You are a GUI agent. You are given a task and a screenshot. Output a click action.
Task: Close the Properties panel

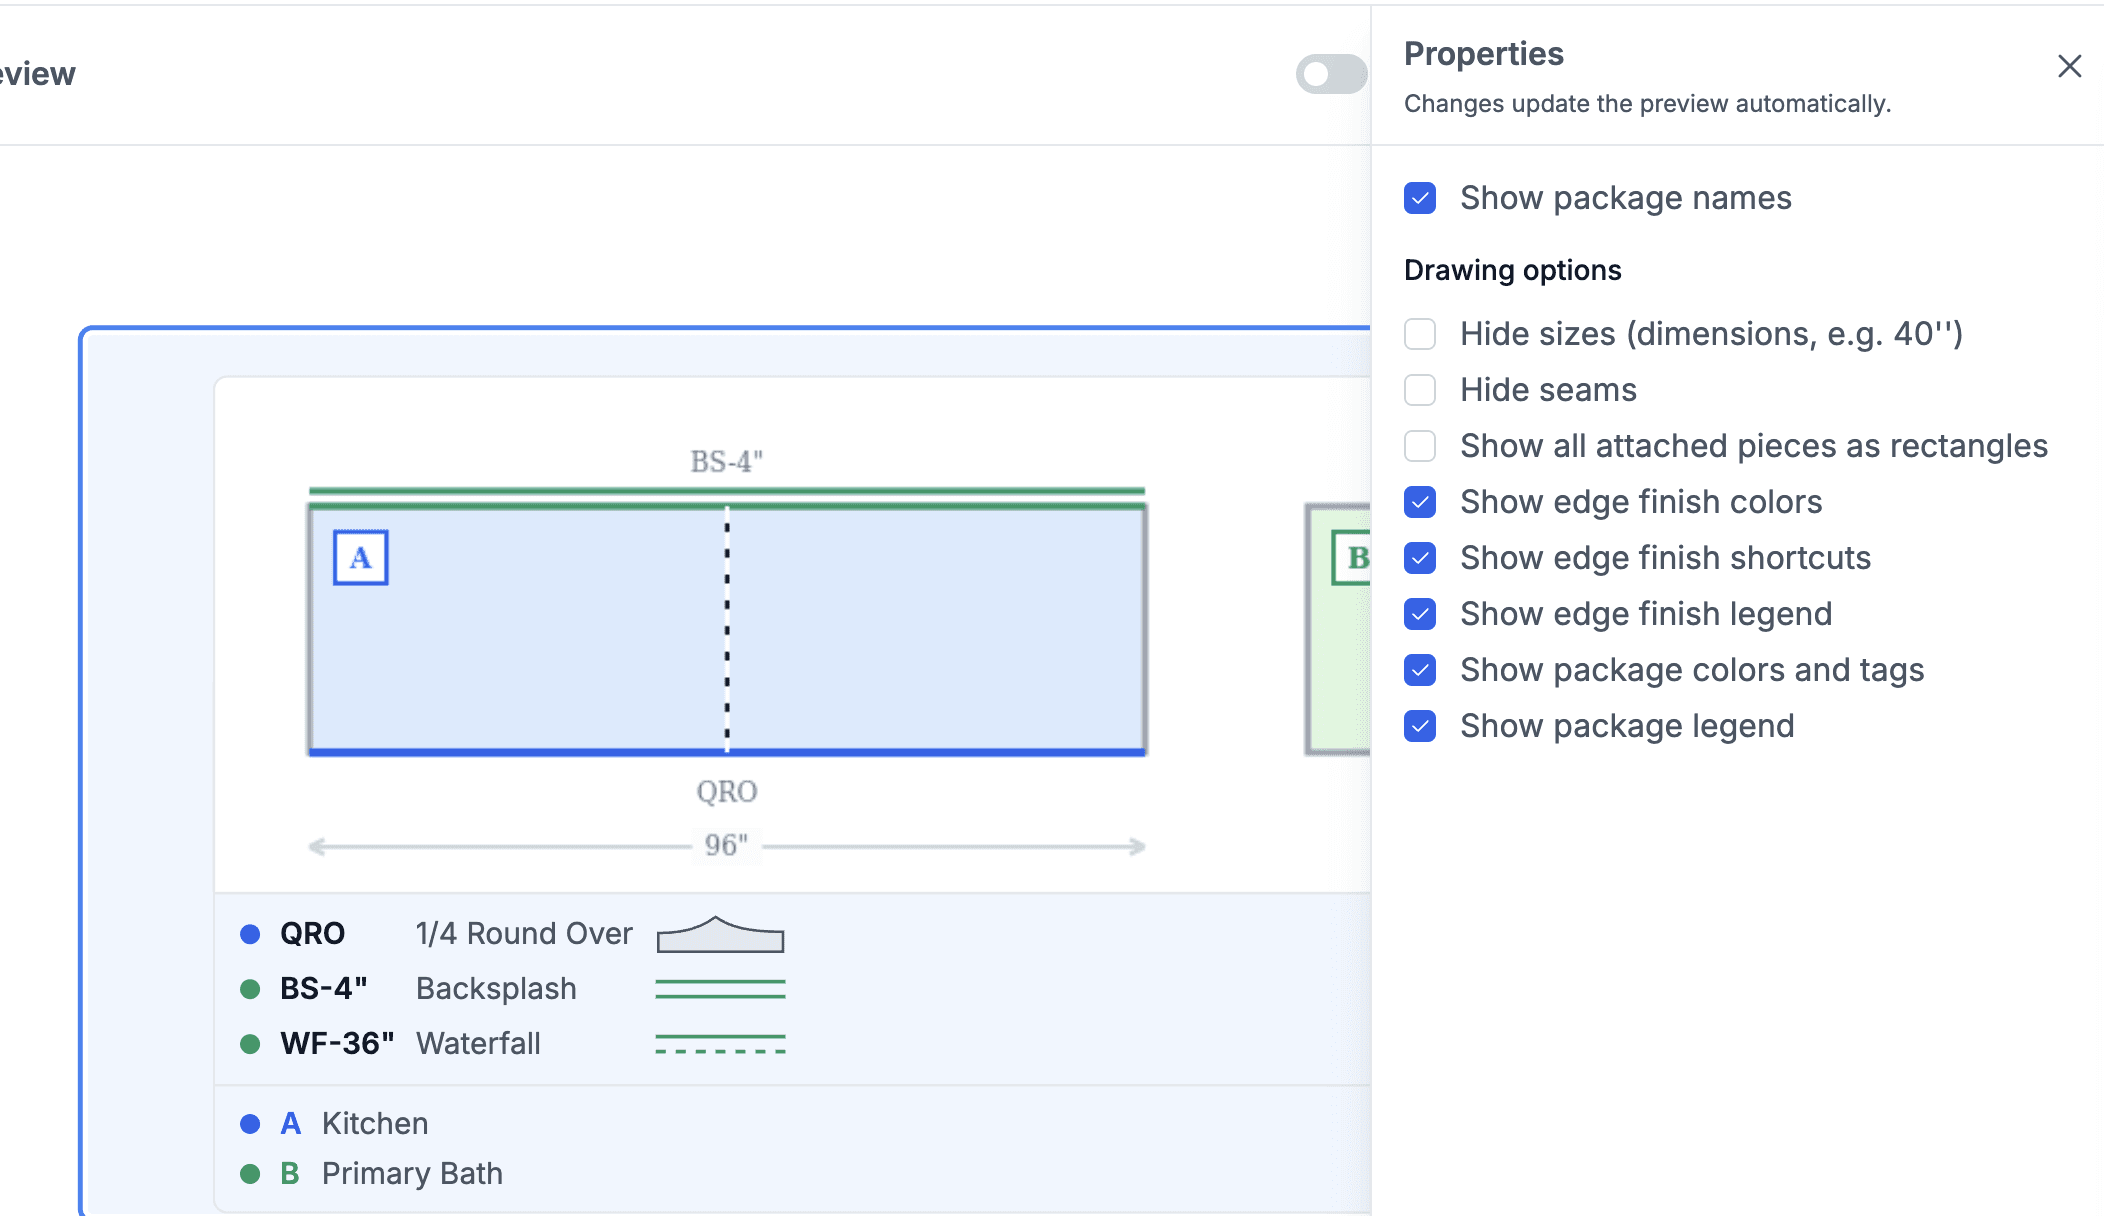pos(2069,66)
